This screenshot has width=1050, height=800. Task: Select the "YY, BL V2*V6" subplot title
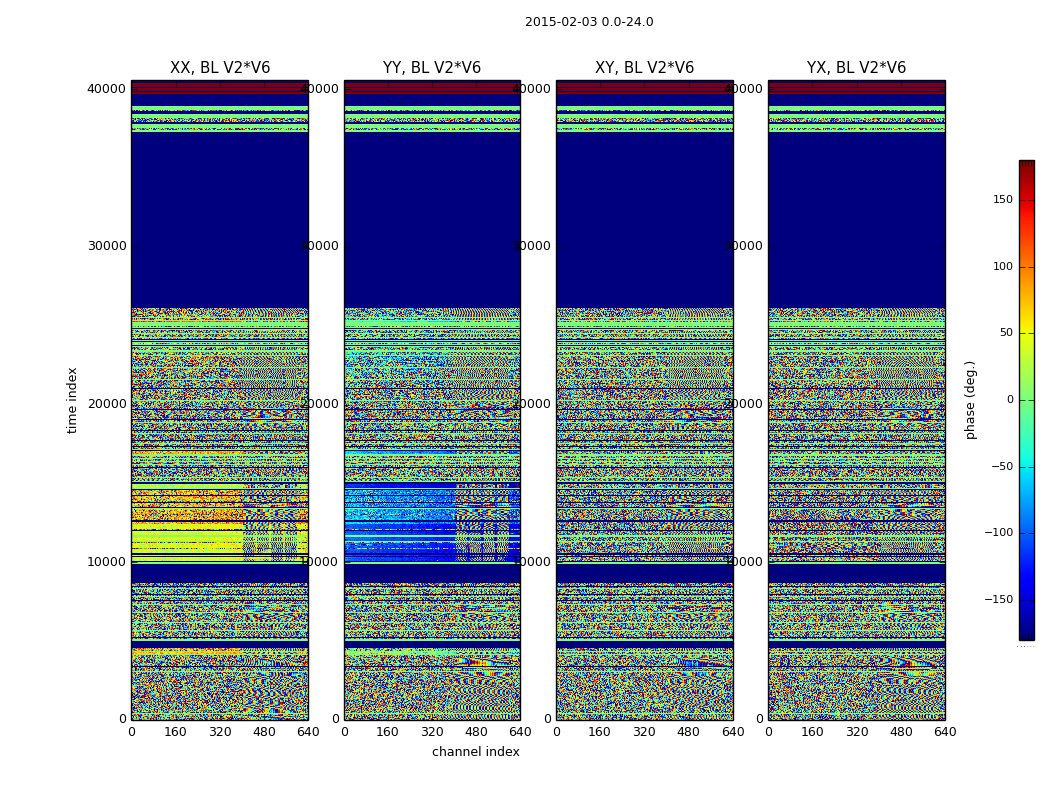(432, 68)
